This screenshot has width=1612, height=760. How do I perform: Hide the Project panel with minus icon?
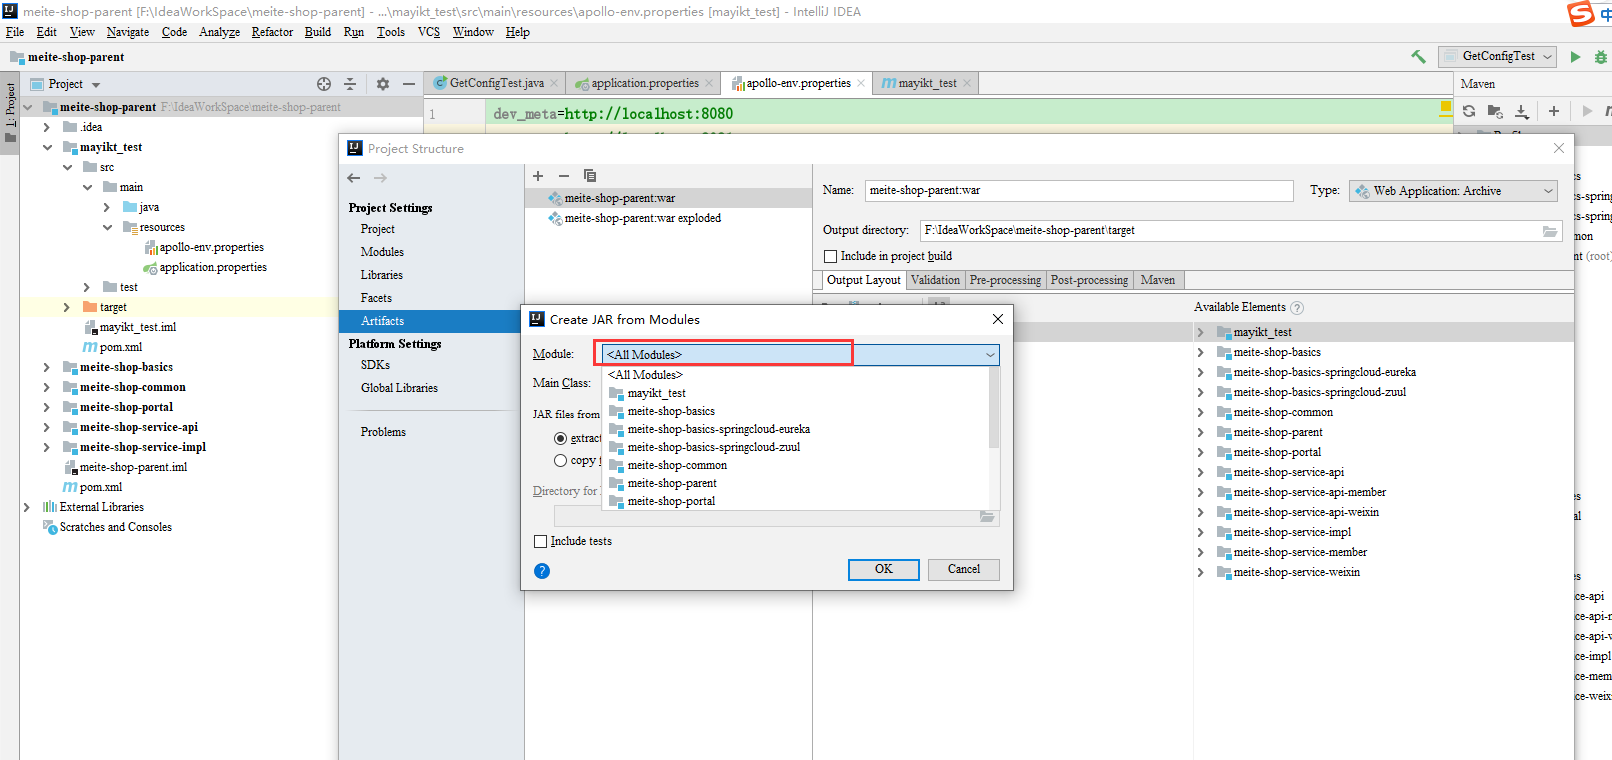point(408,84)
